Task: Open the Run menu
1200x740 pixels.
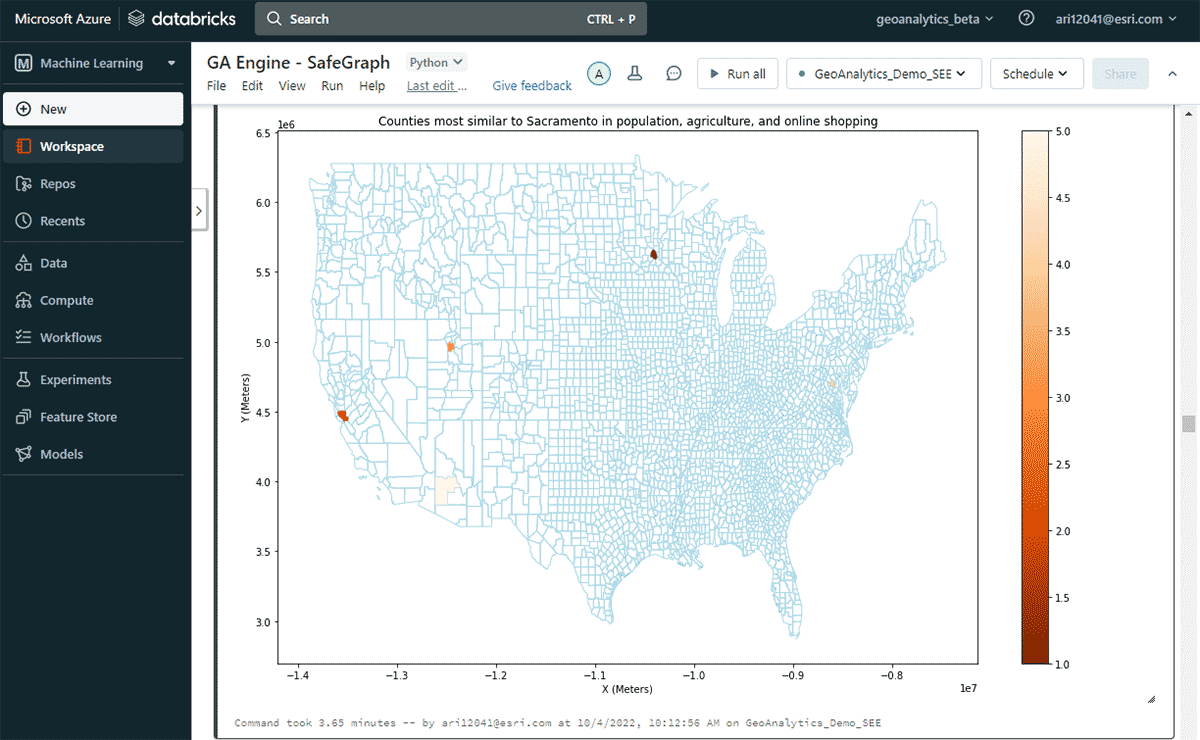Action: click(x=332, y=86)
